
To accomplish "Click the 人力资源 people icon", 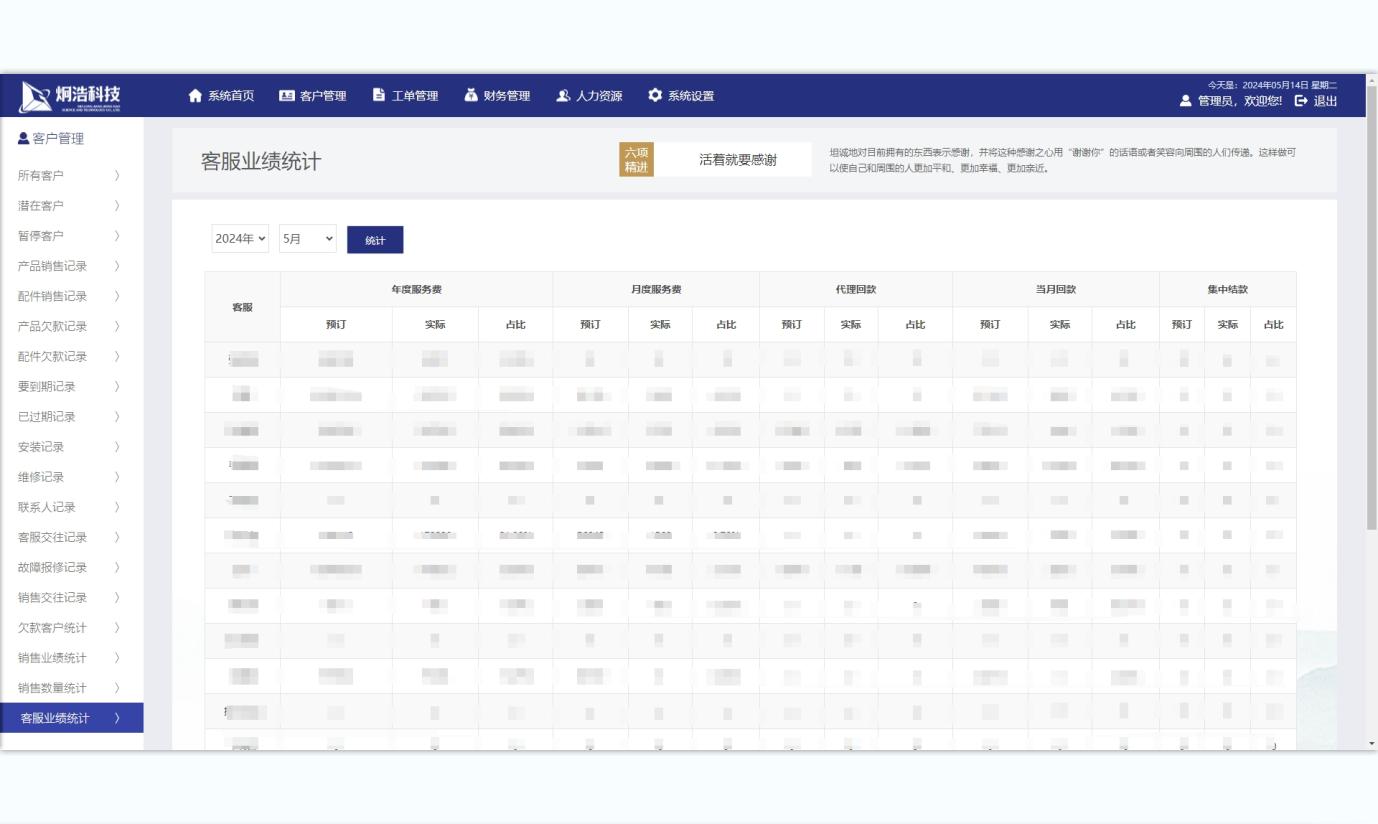I will pyautogui.click(x=563, y=96).
